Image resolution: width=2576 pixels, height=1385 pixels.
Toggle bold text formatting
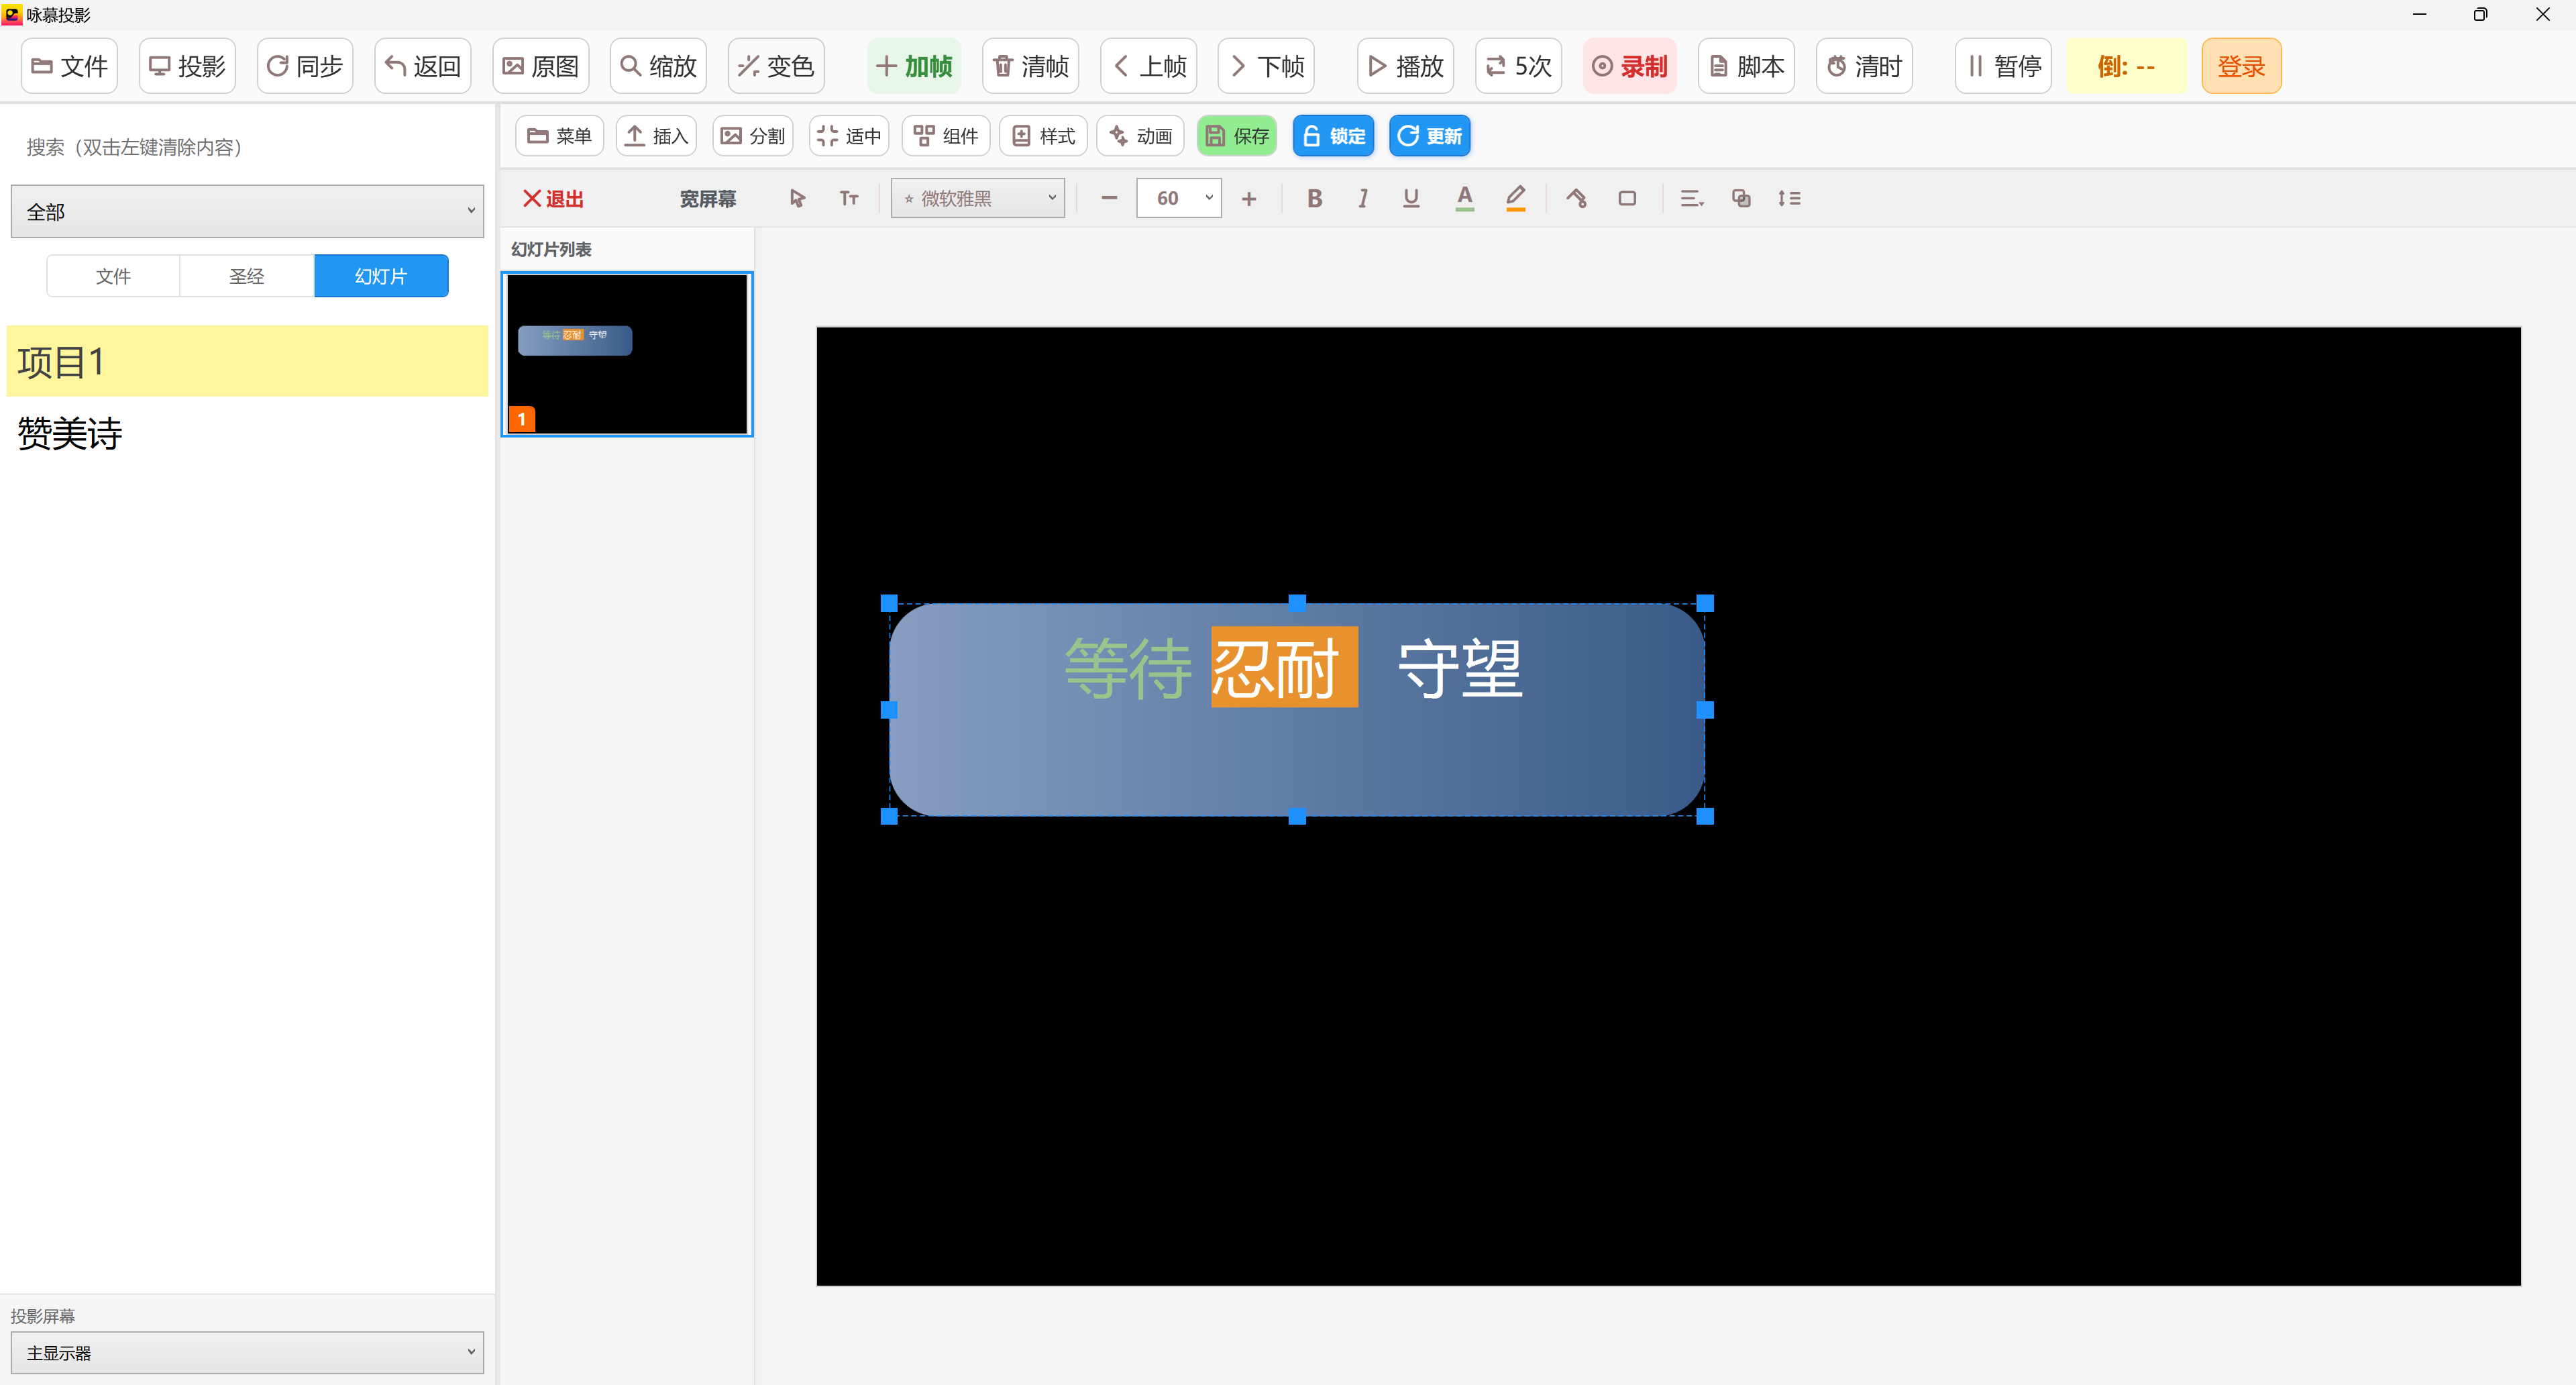point(1314,198)
